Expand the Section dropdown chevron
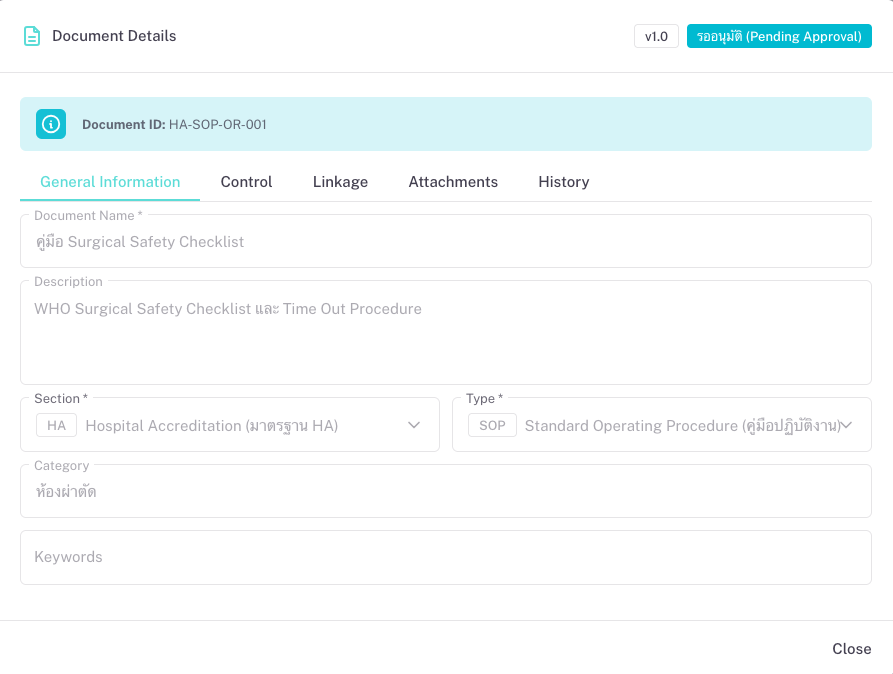 pos(414,425)
